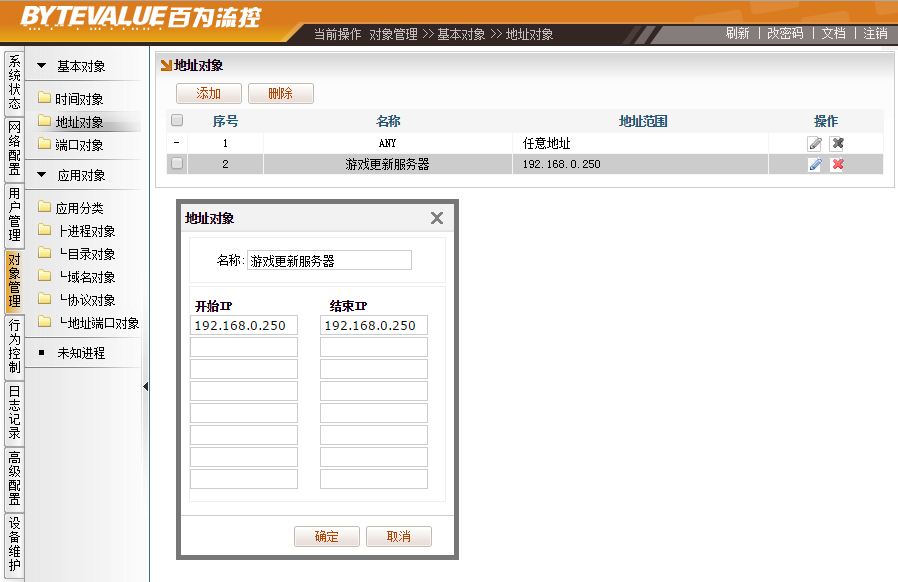Click the first 结束IP input field
898x582 pixels.
(x=374, y=325)
